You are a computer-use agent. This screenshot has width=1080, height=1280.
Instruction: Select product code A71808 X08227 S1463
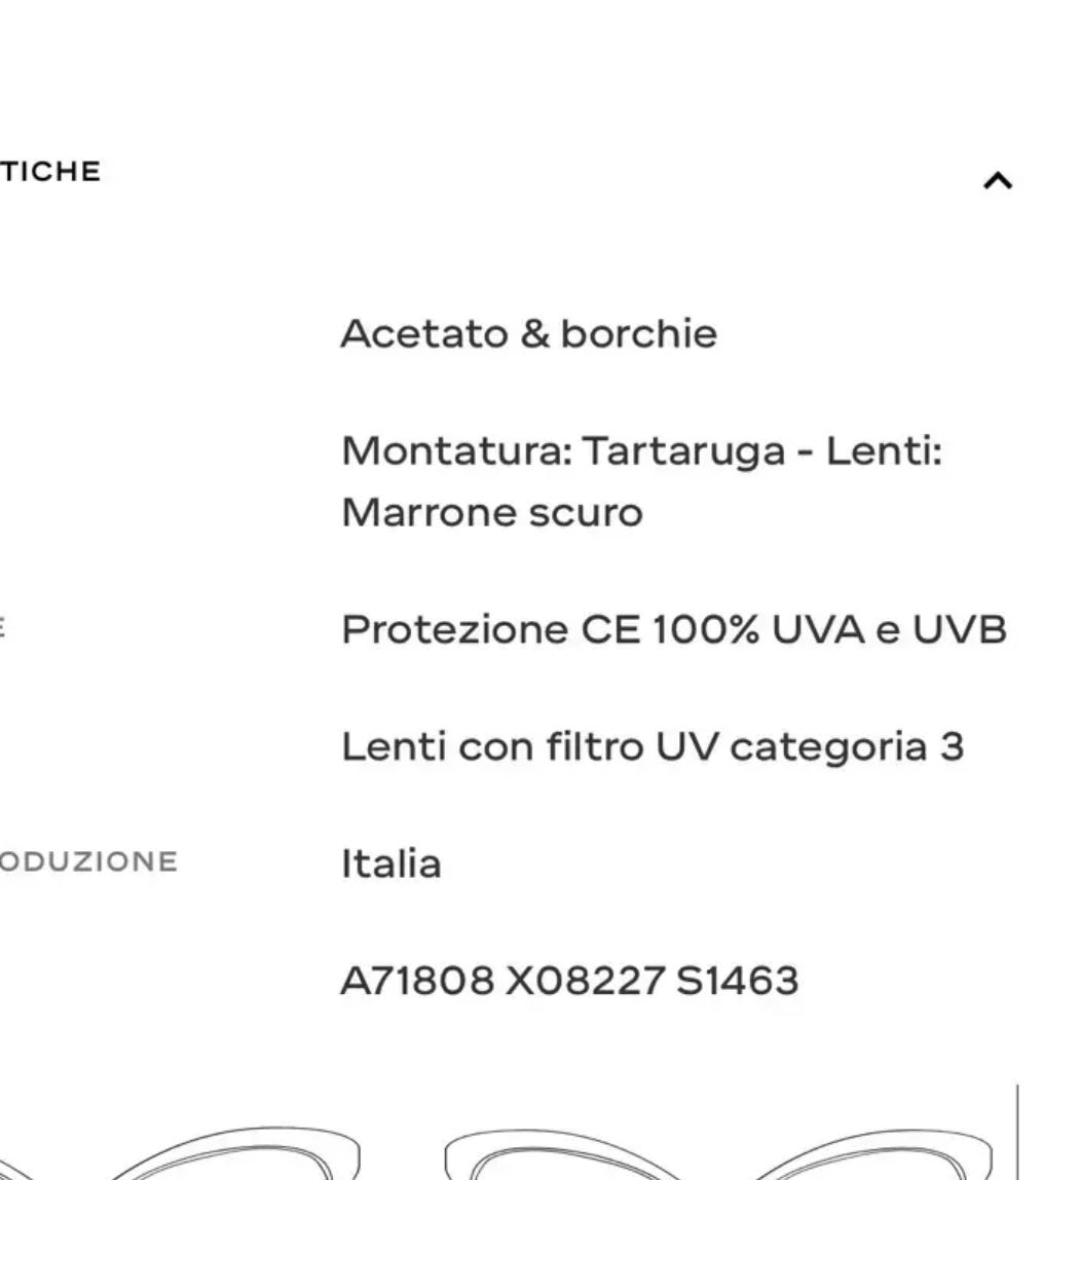click(x=570, y=981)
